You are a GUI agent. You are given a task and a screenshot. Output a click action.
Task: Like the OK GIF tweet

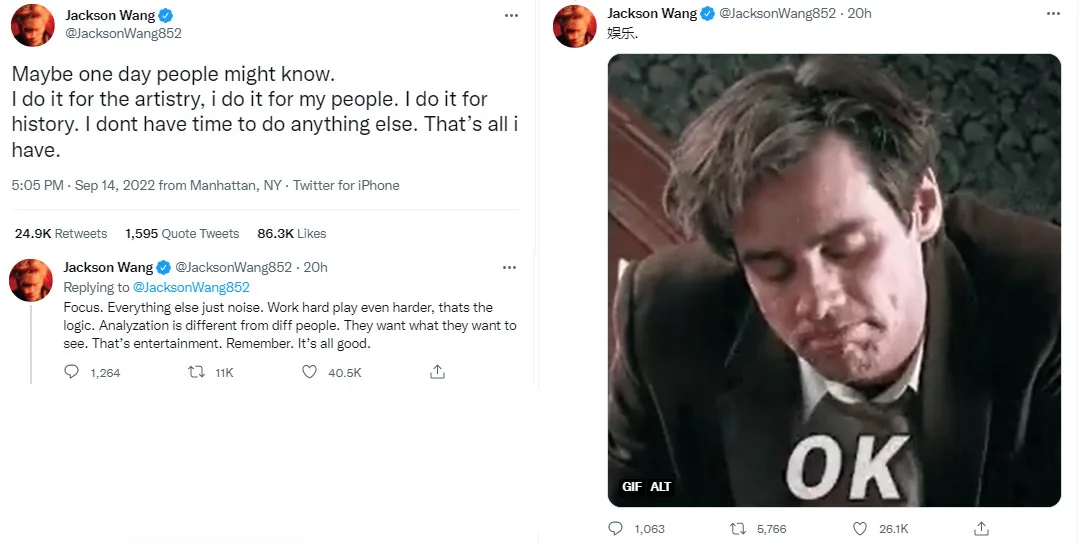click(x=859, y=528)
